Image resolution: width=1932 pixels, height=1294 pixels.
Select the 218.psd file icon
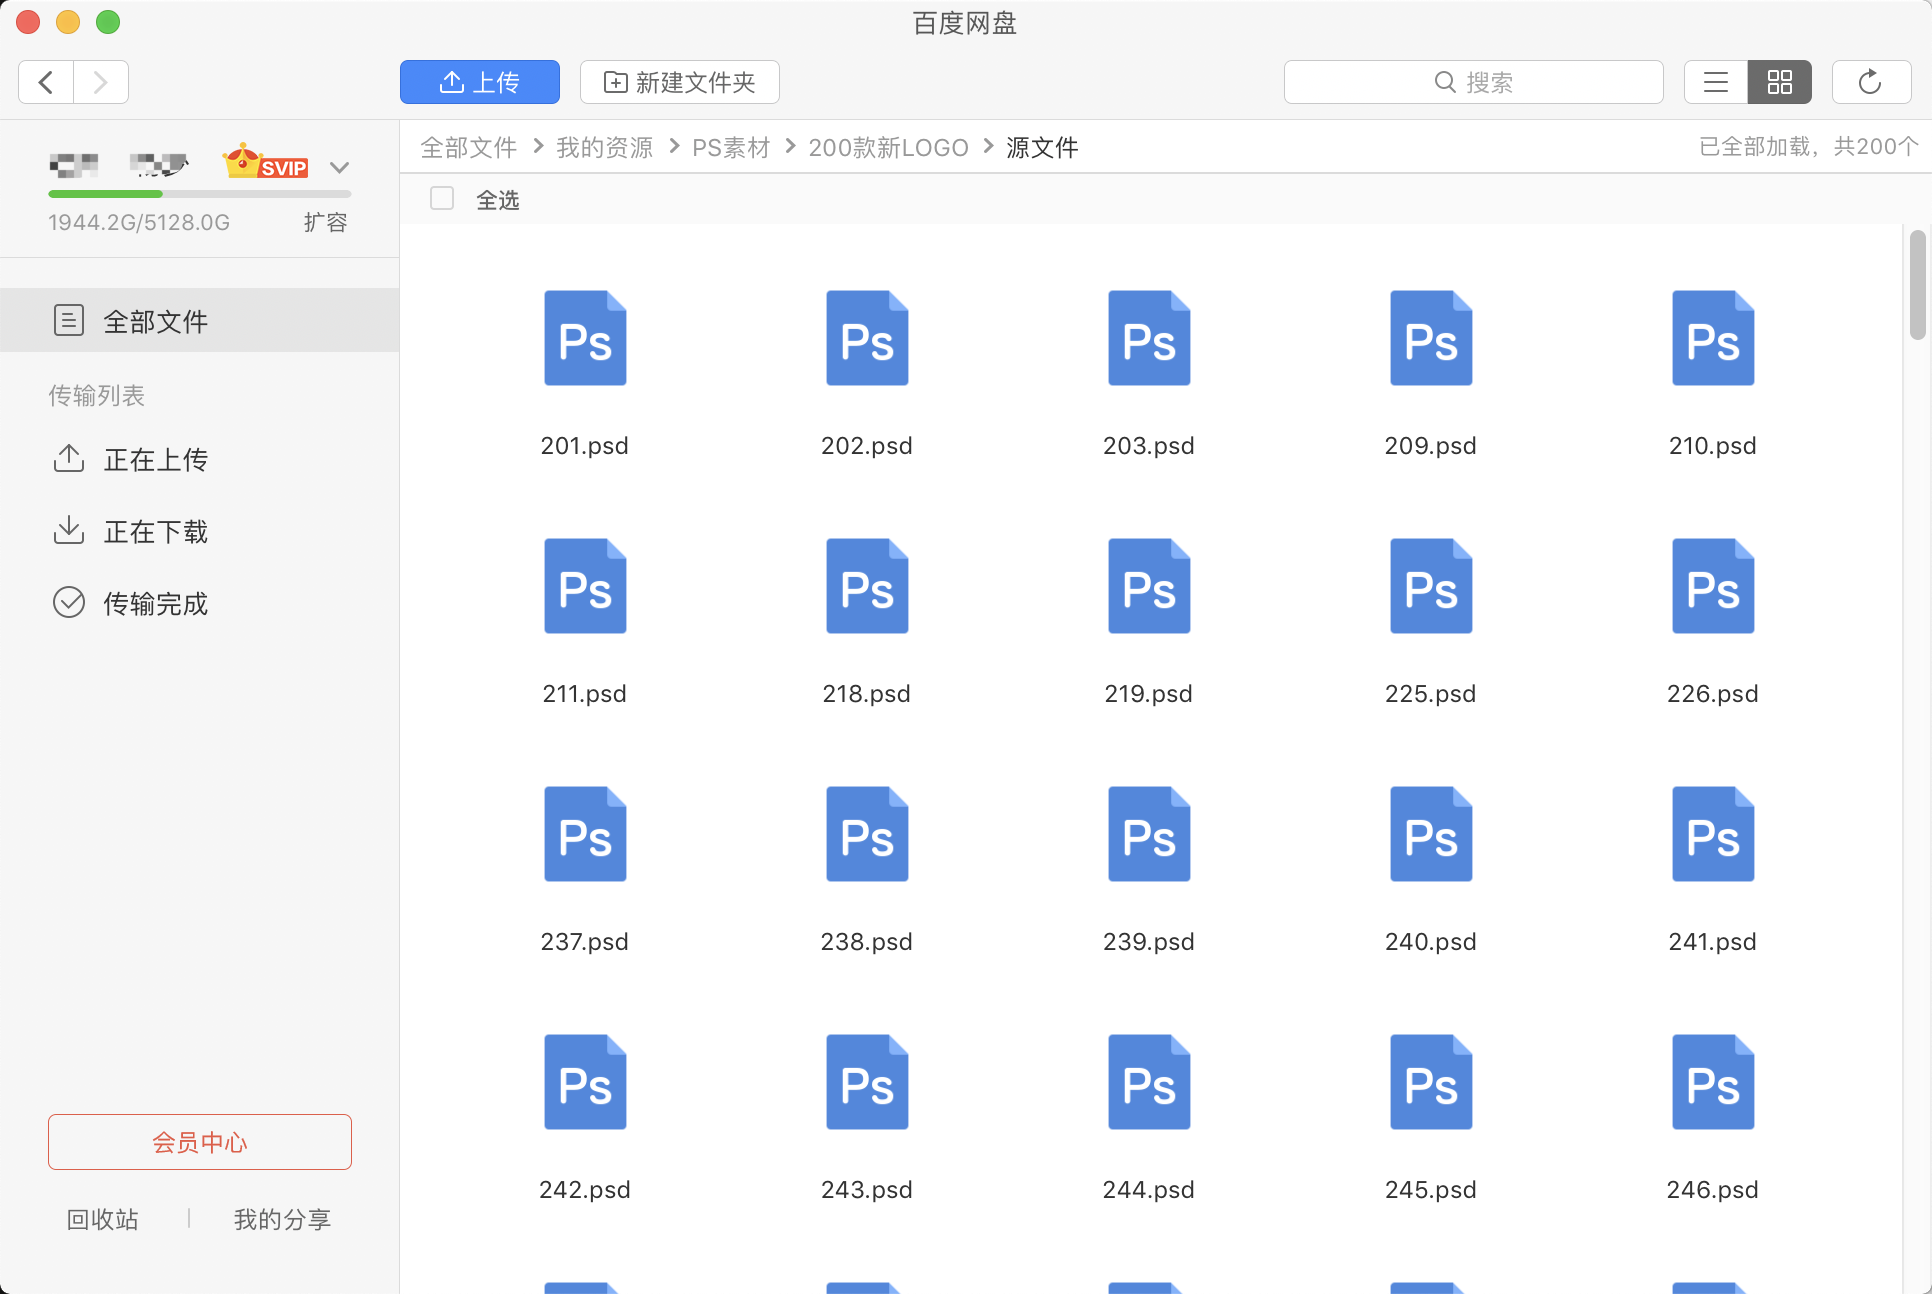point(867,586)
